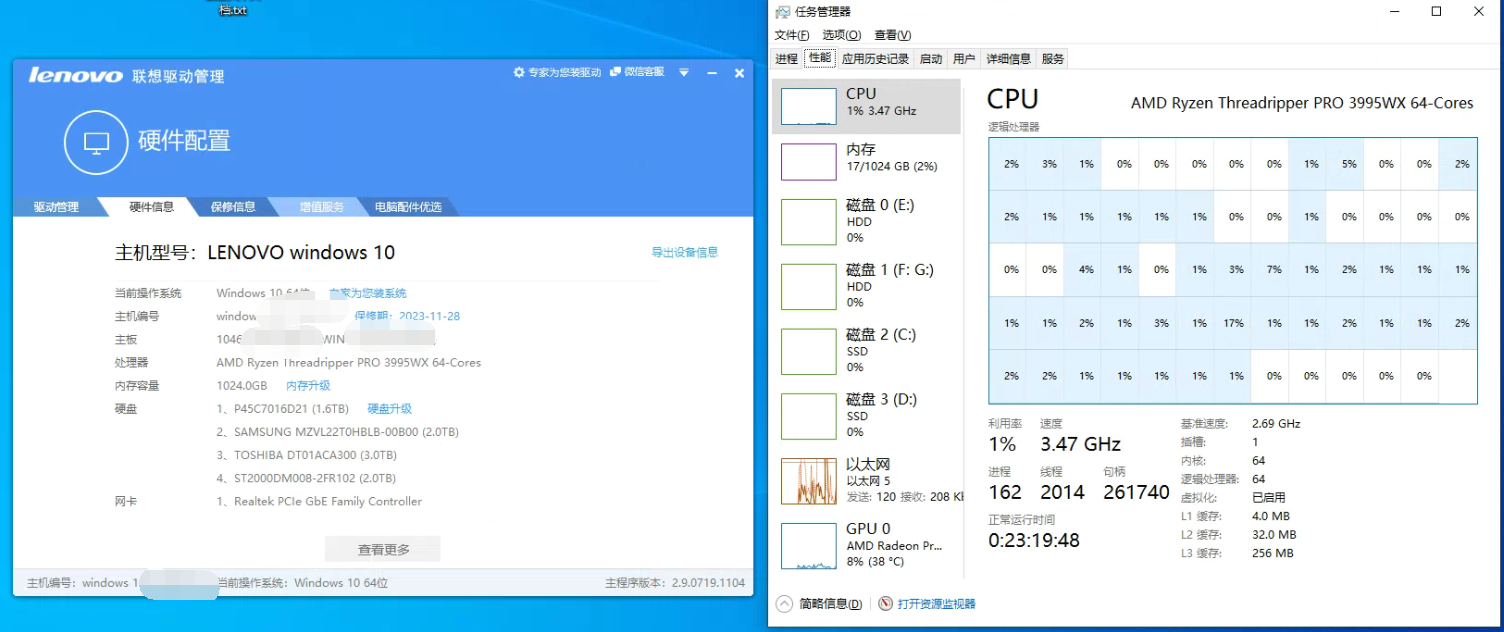This screenshot has width=1504, height=632.
Task: Click the SAMSUNG MZVL22T0HBLB disk entry
Action: click(x=338, y=432)
